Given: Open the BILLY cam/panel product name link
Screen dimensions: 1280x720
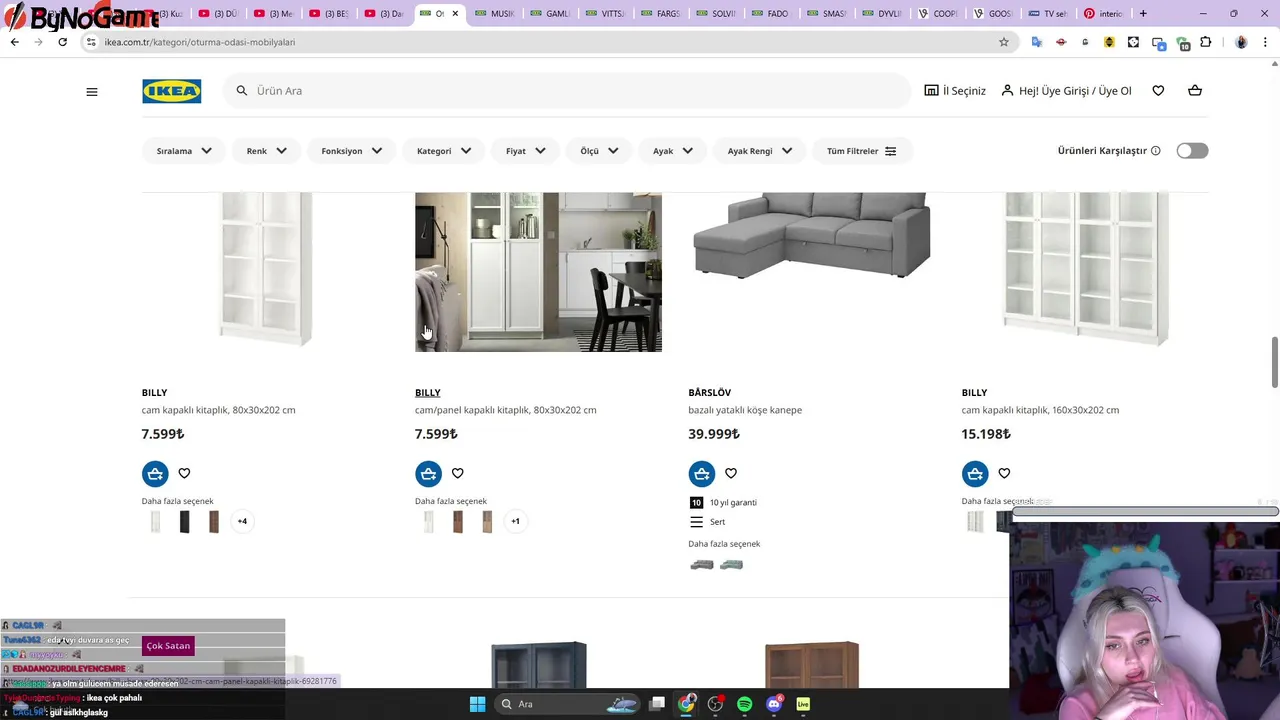Looking at the screenshot, I should pyautogui.click(x=428, y=393).
